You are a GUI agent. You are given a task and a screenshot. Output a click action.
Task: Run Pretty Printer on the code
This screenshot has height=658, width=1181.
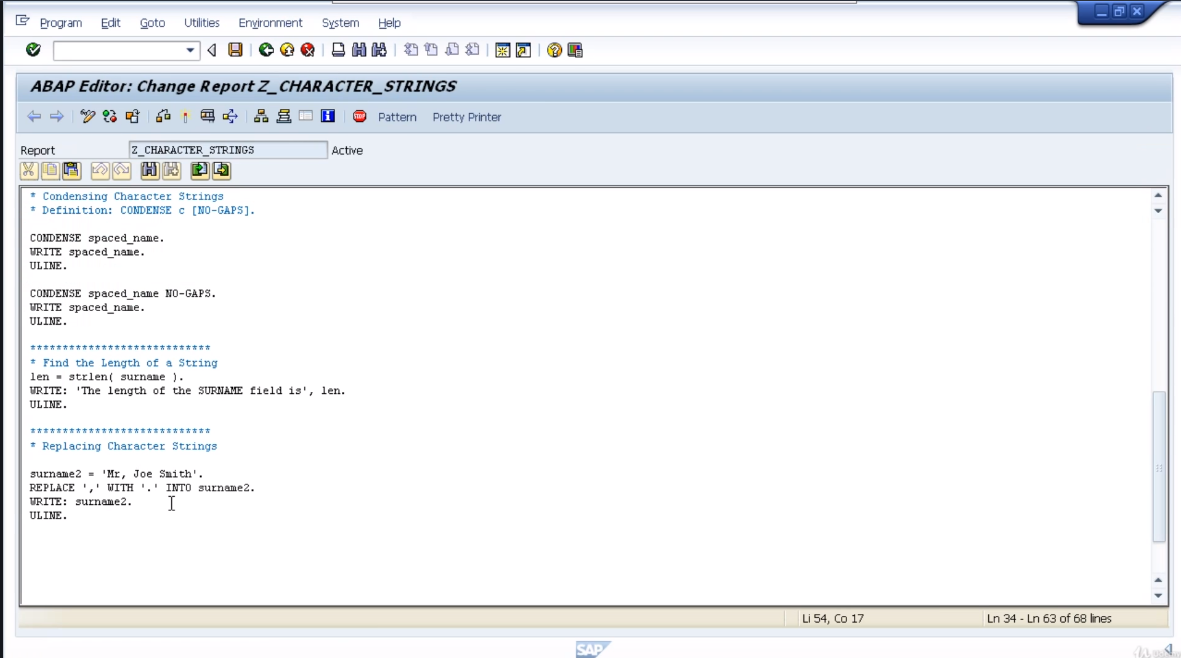(466, 117)
